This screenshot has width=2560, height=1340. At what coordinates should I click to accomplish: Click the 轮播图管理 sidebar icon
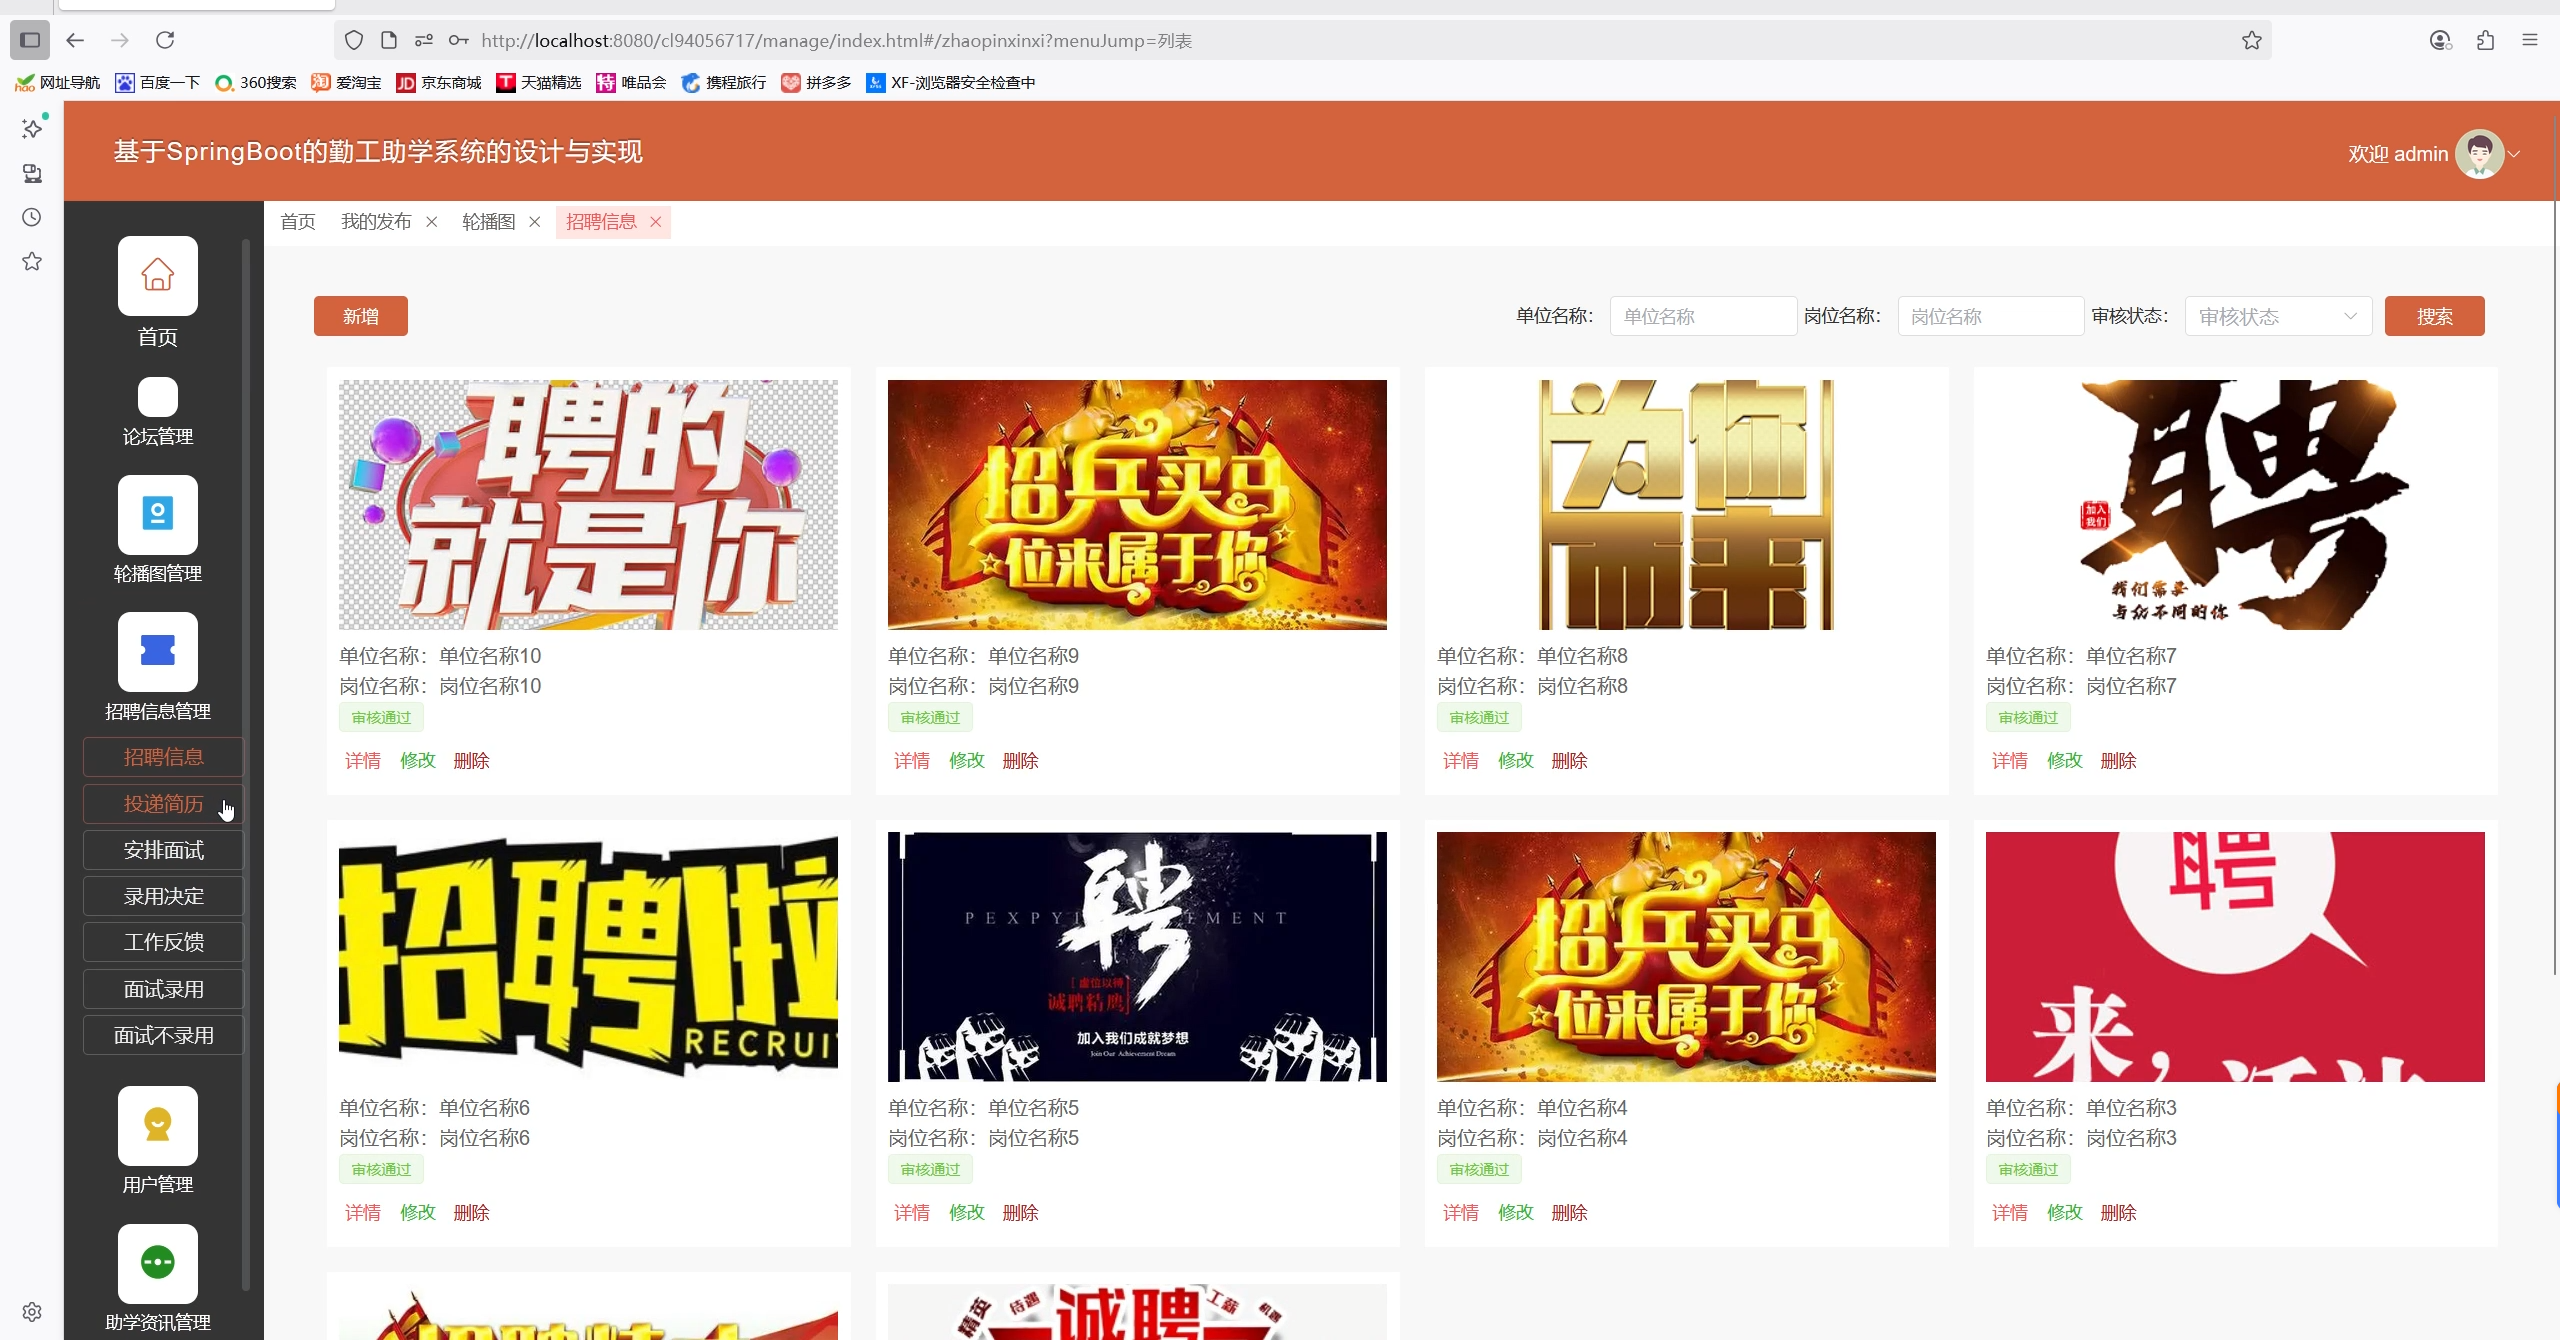157,514
